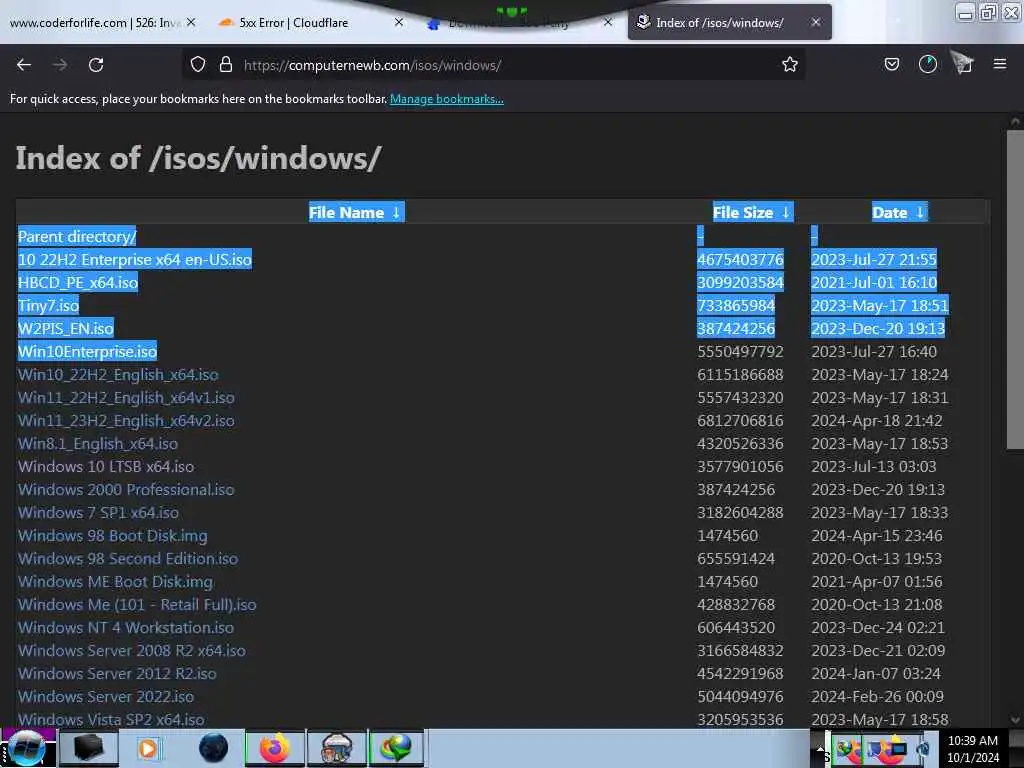Image resolution: width=1024 pixels, height=768 pixels.
Task: Click date 2024-Apr-18 21:42
Action: tap(876, 421)
